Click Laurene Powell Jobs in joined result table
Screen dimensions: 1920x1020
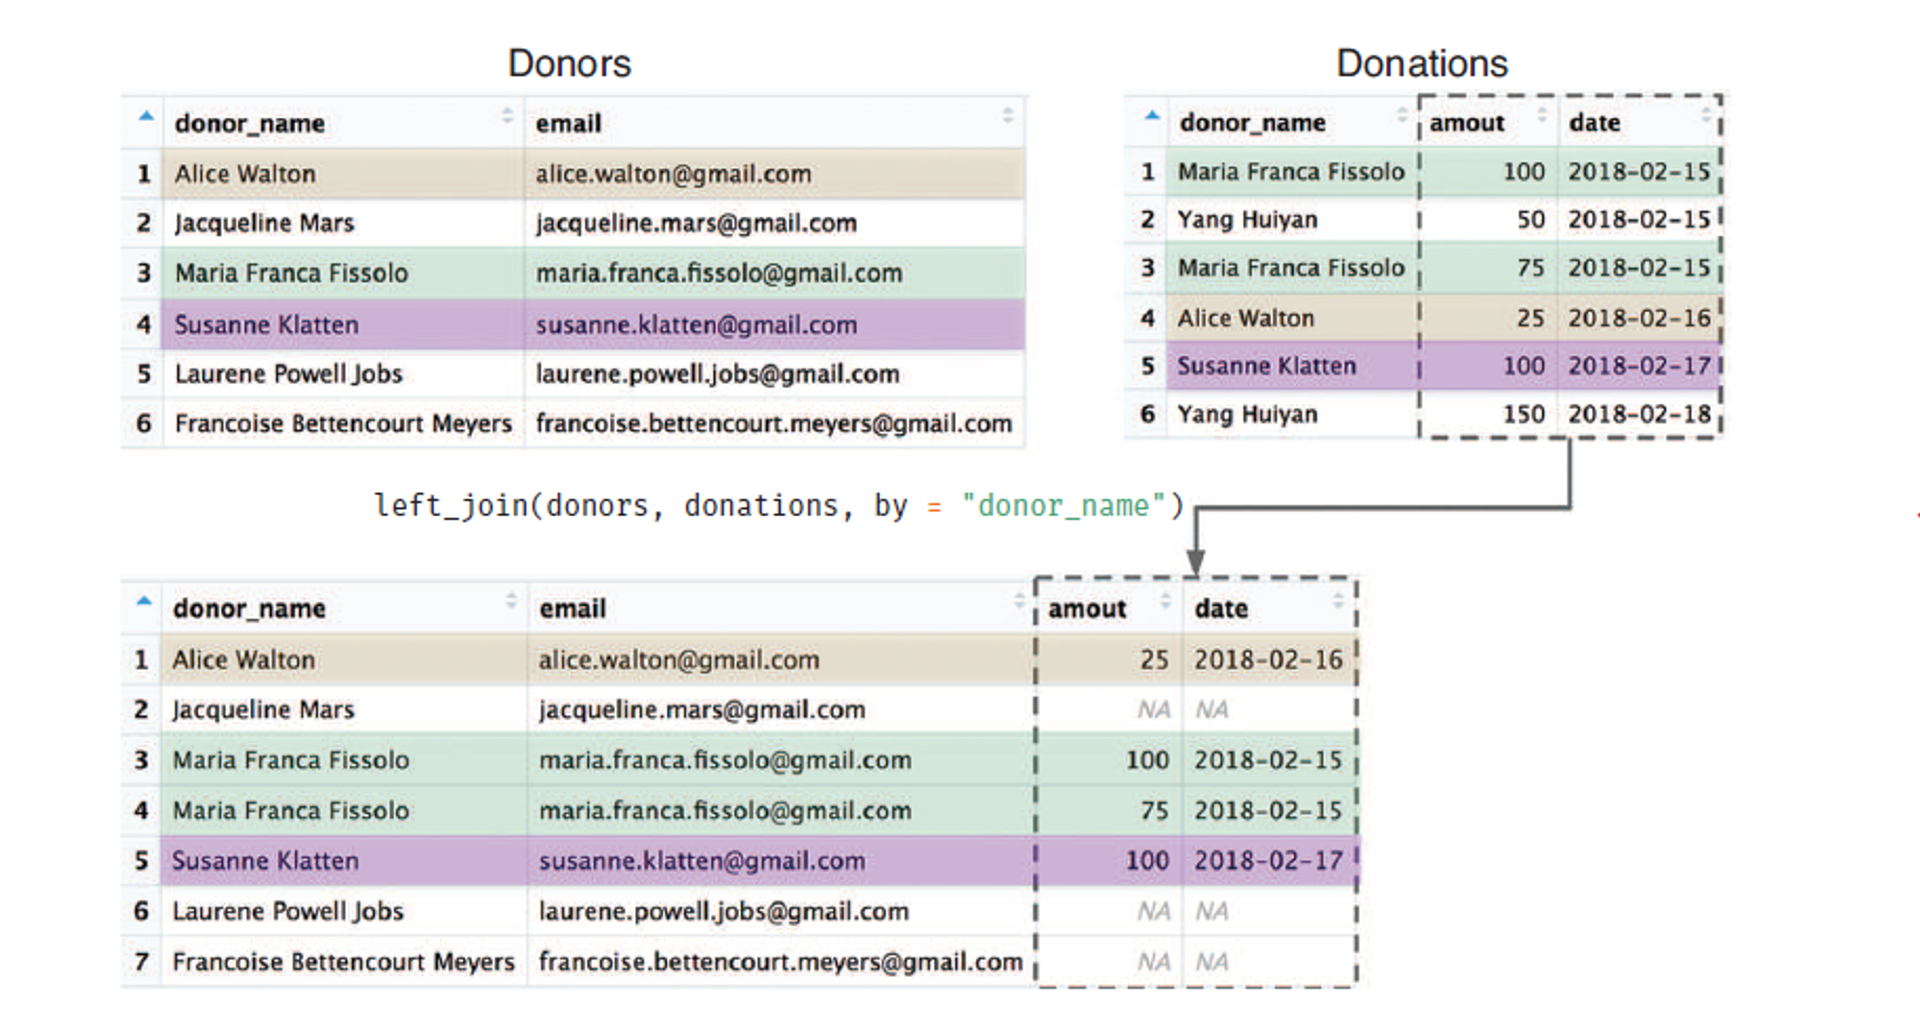click(x=288, y=912)
